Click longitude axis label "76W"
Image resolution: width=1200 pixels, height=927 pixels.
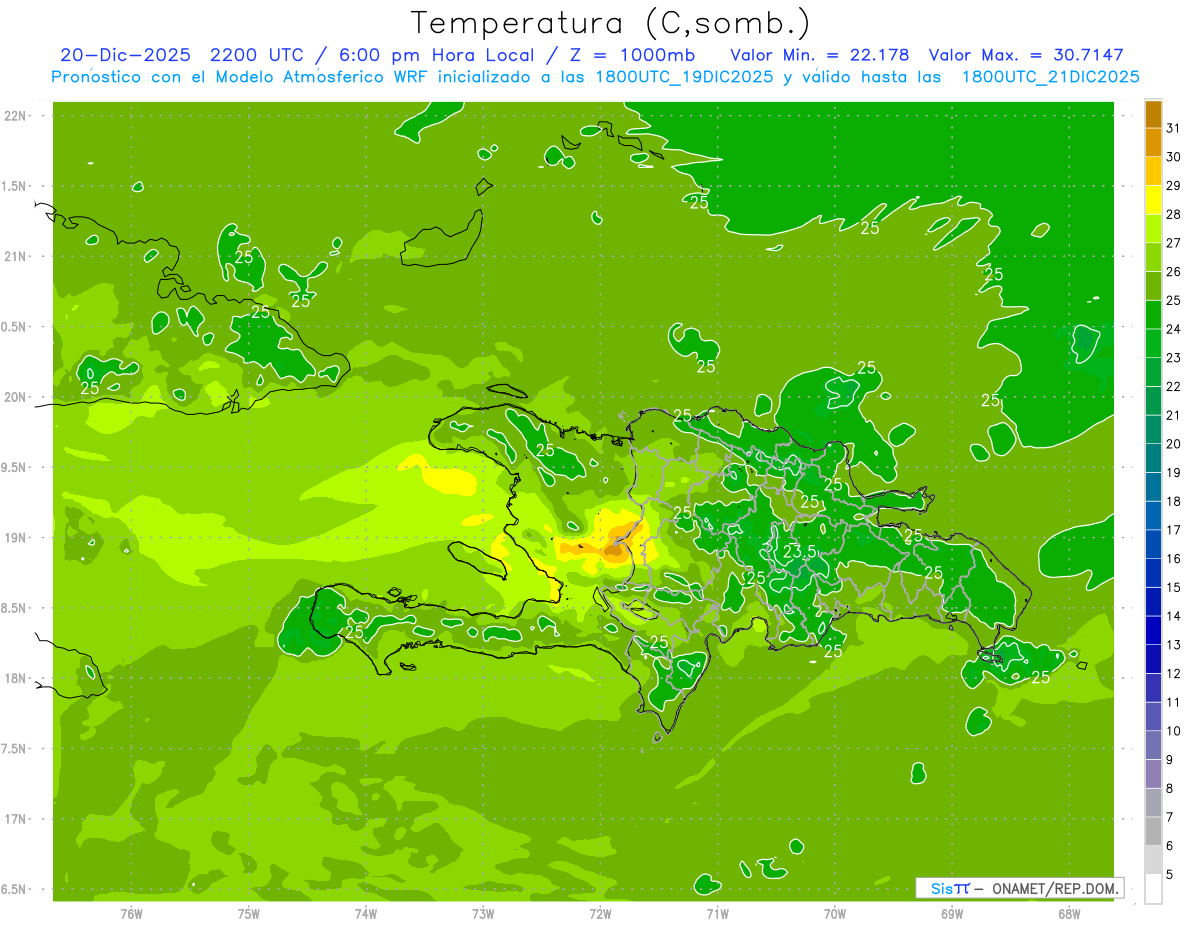tap(131, 913)
